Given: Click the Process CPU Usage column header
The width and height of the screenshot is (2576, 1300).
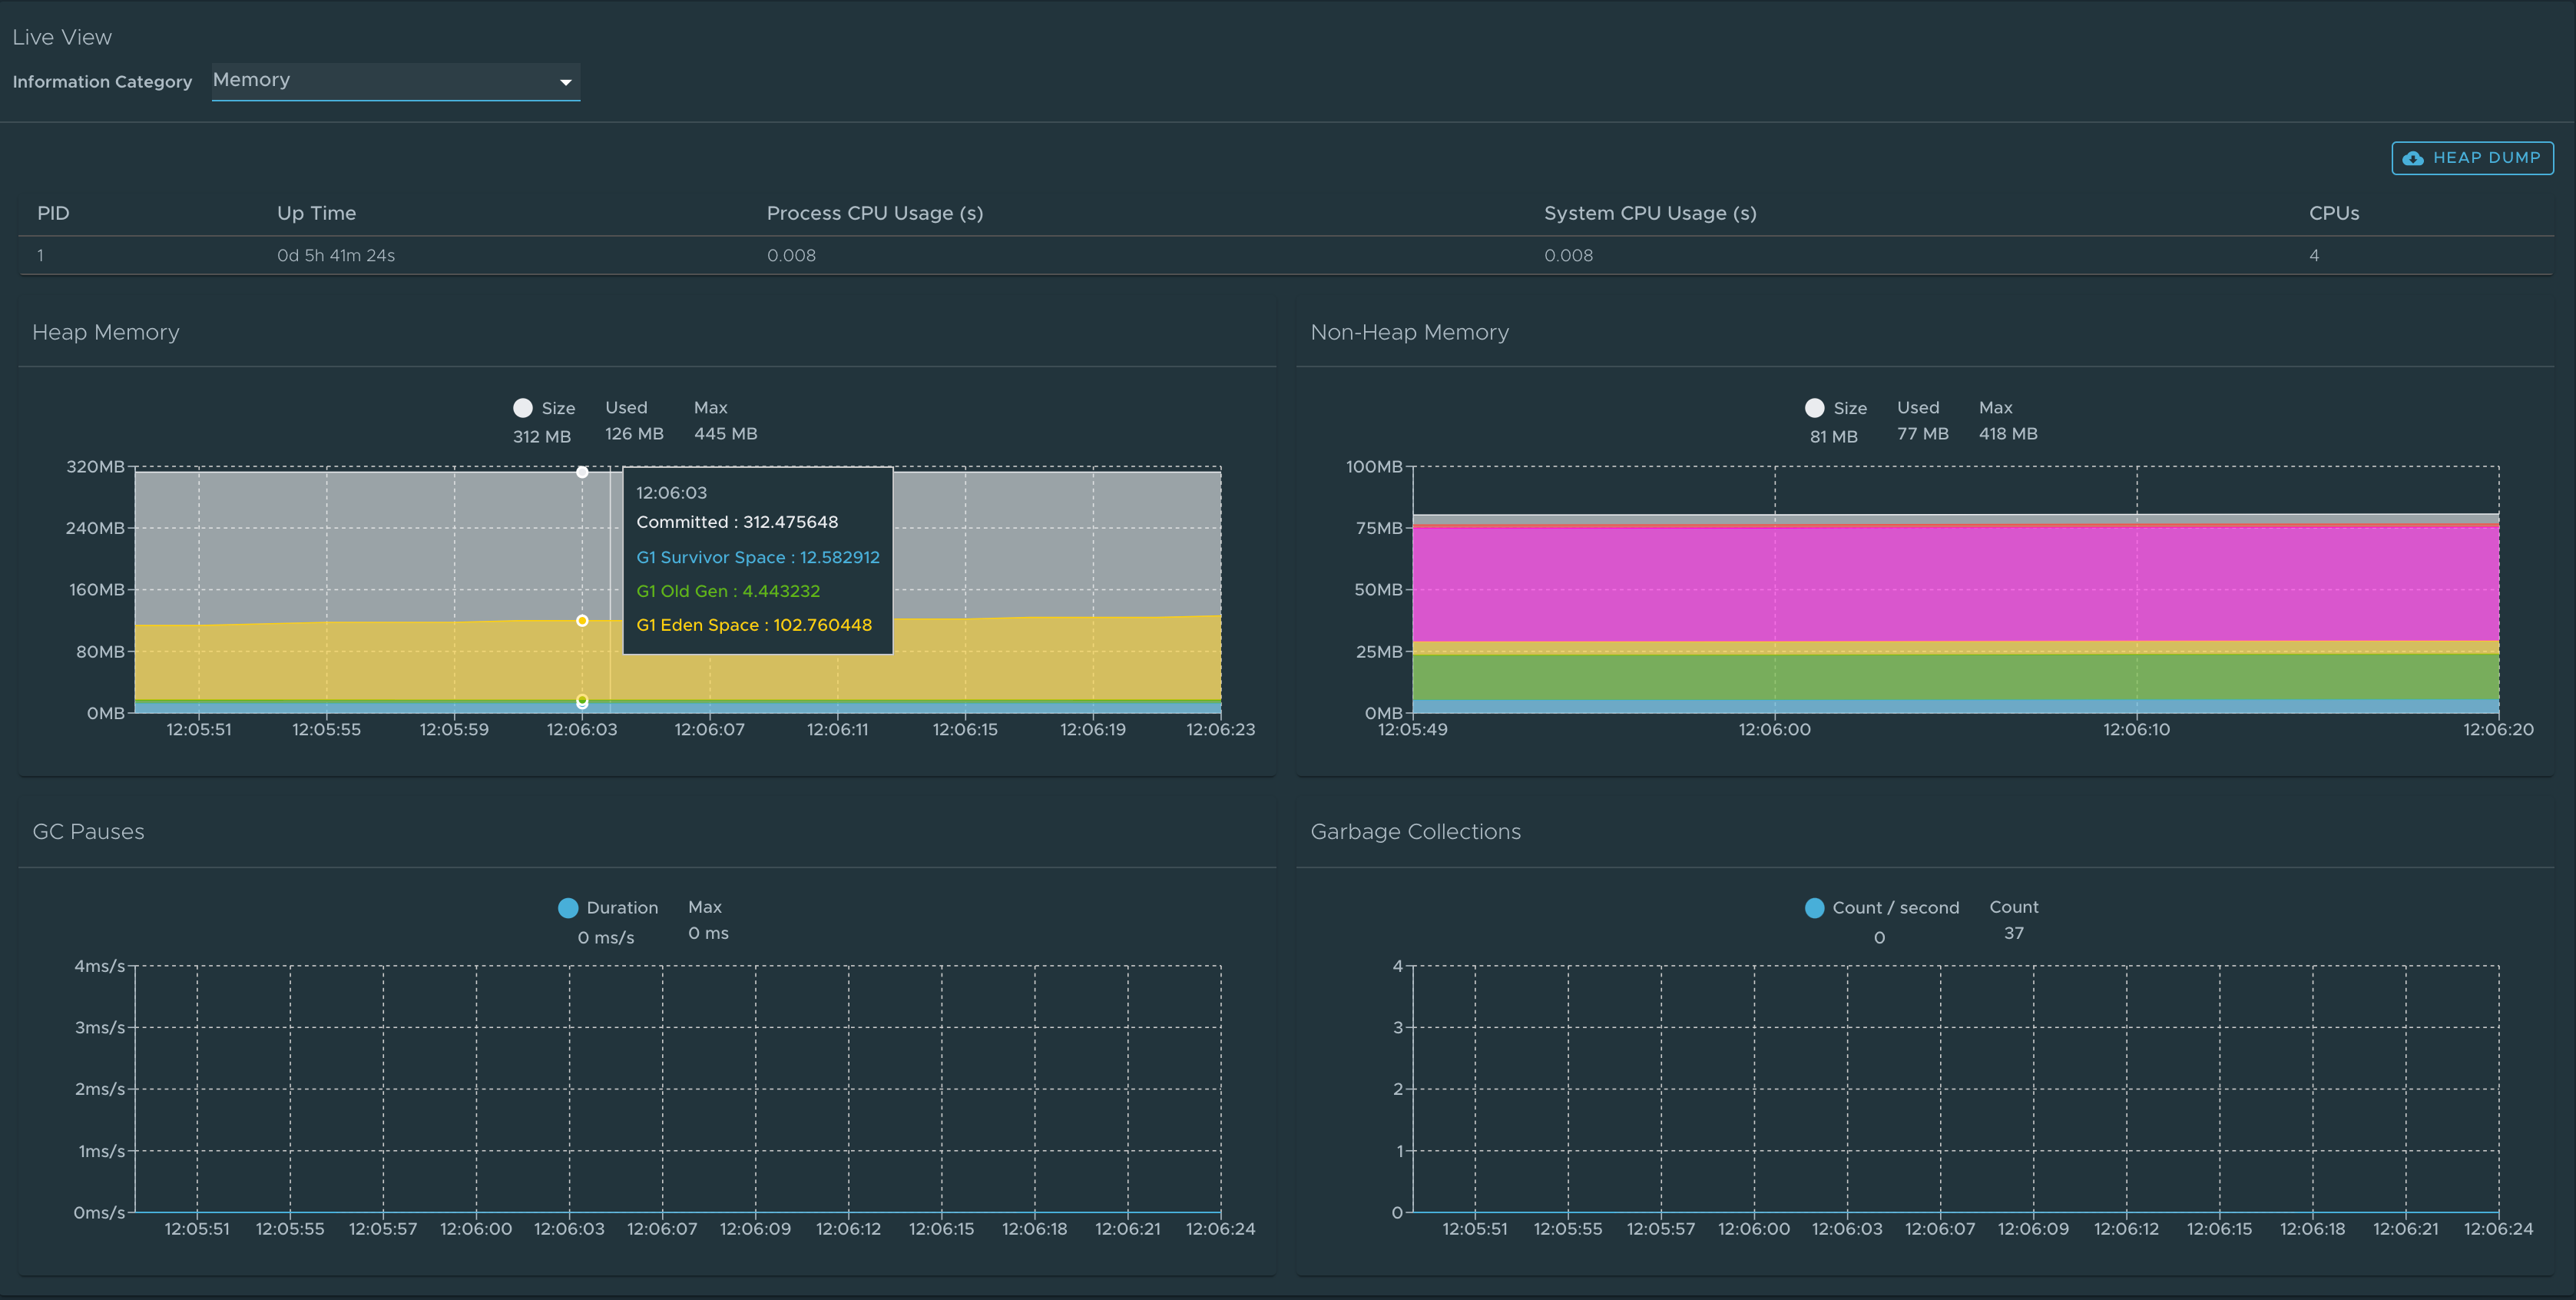Looking at the screenshot, I should [875, 213].
